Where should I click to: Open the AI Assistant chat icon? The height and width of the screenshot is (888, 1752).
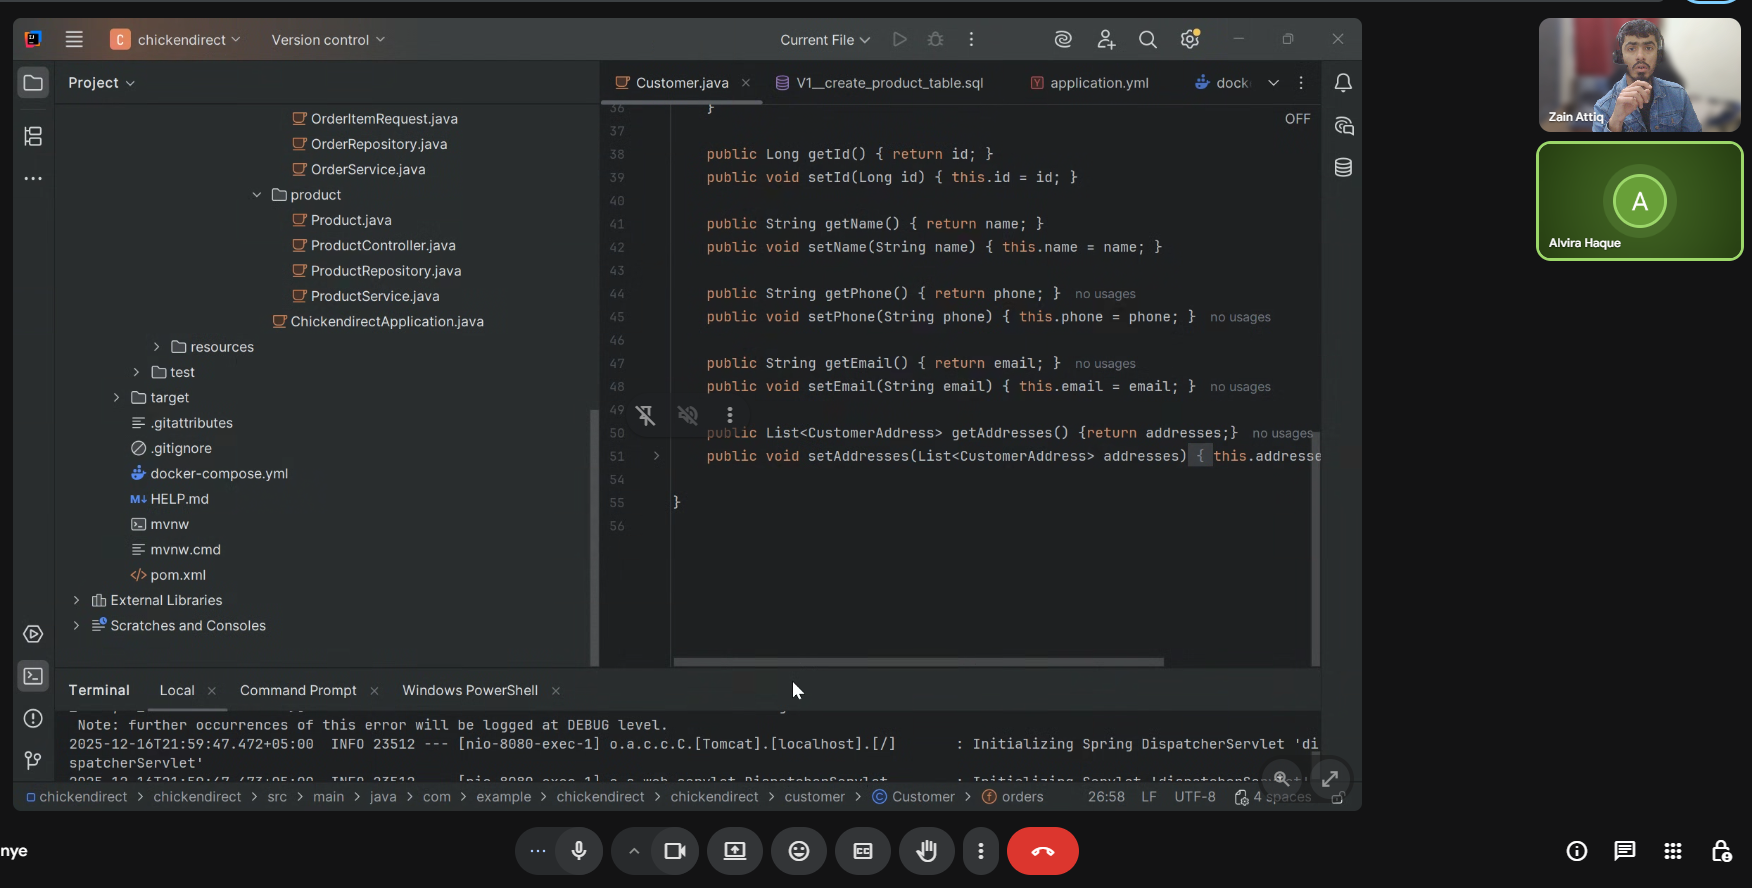point(1343,125)
